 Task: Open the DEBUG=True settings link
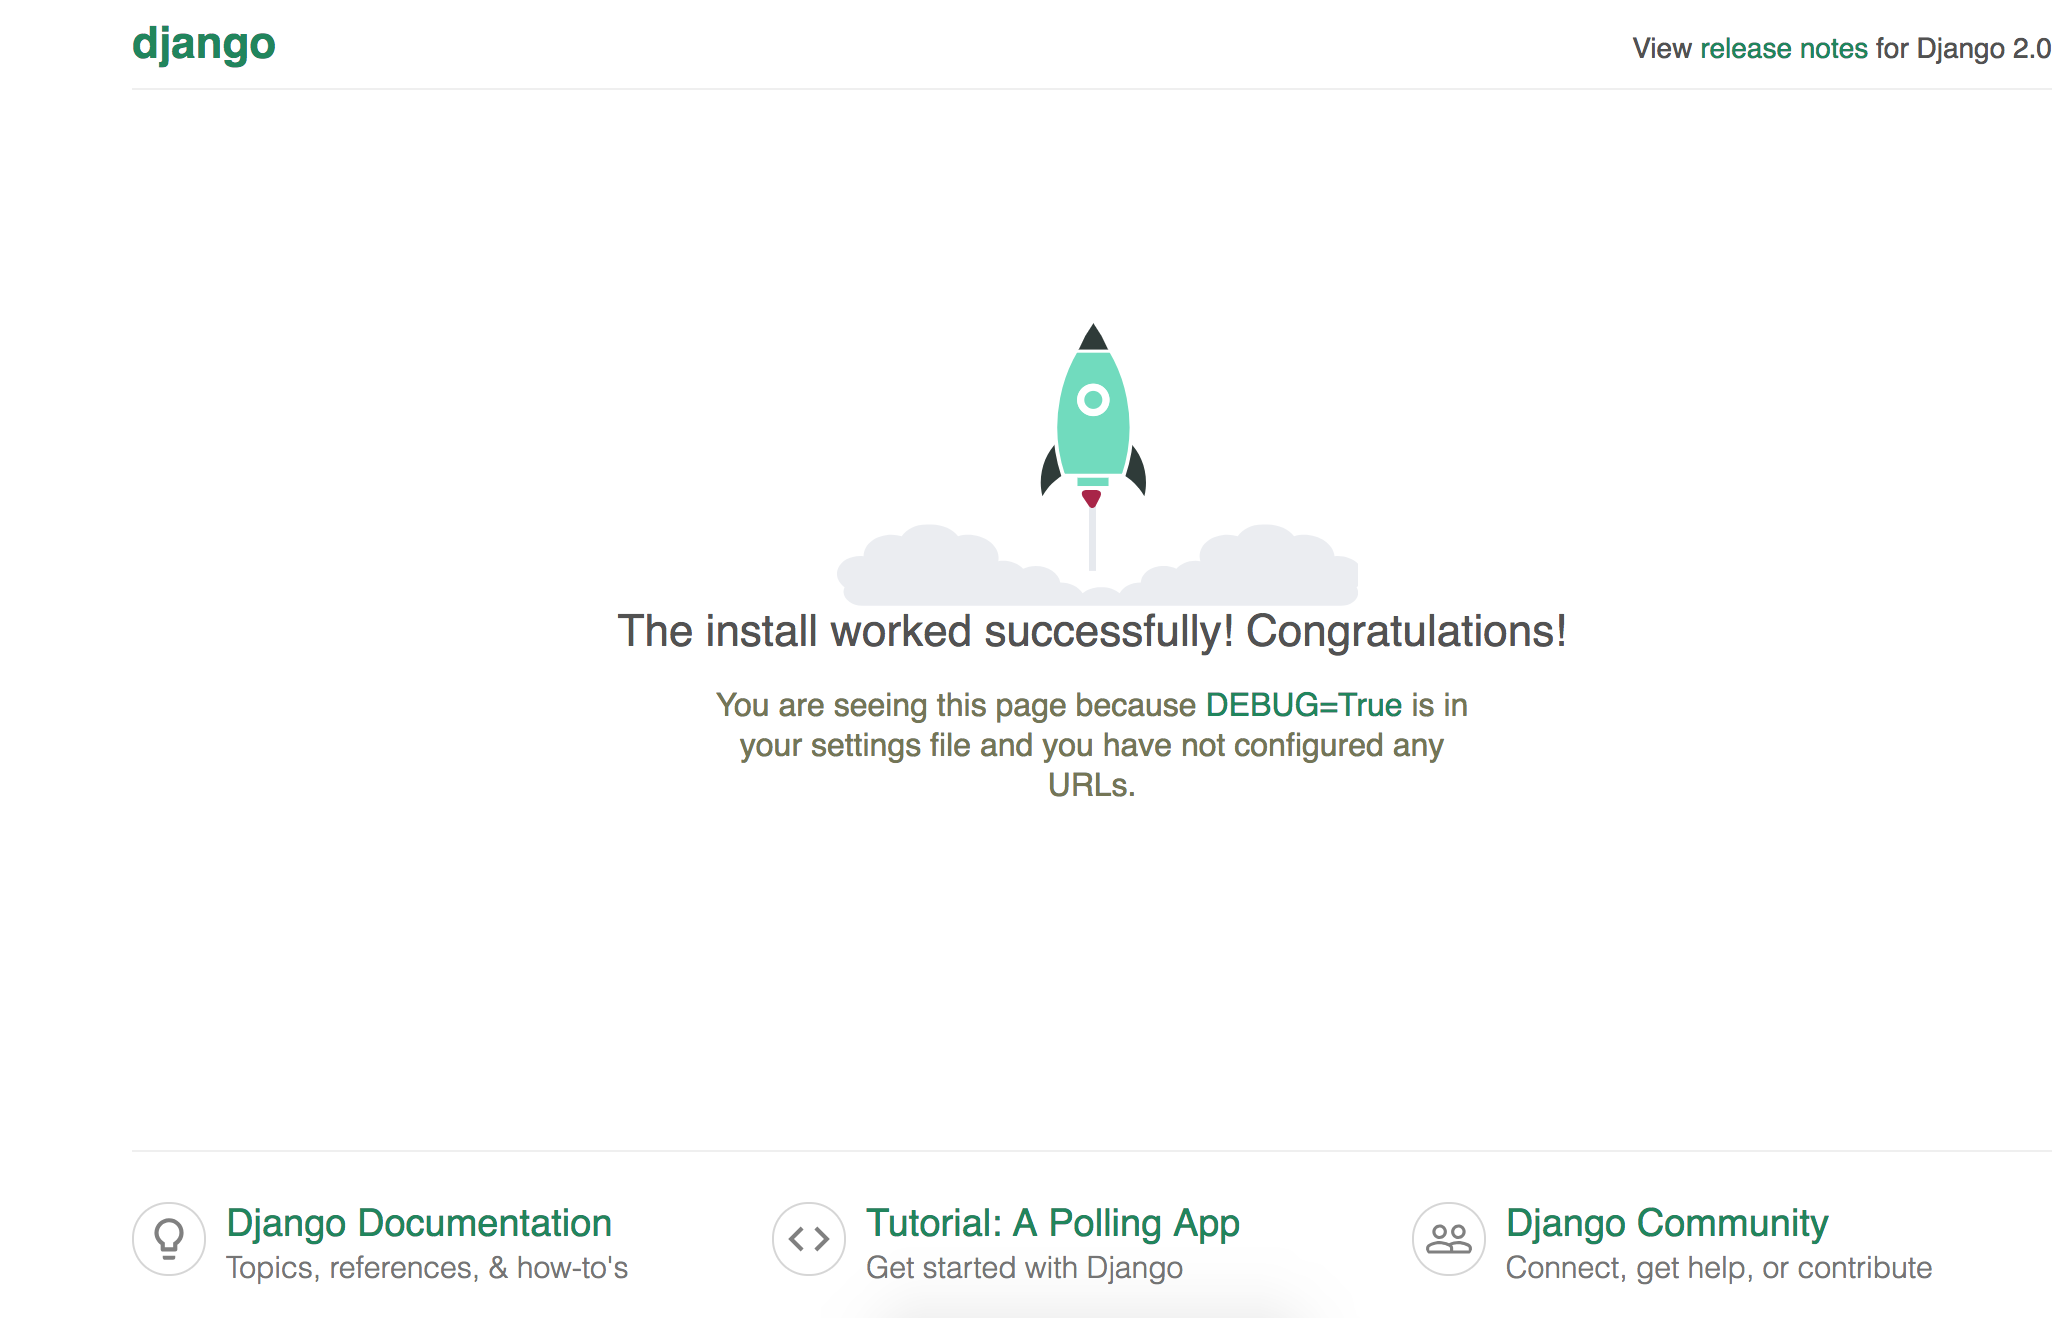click(x=1303, y=705)
